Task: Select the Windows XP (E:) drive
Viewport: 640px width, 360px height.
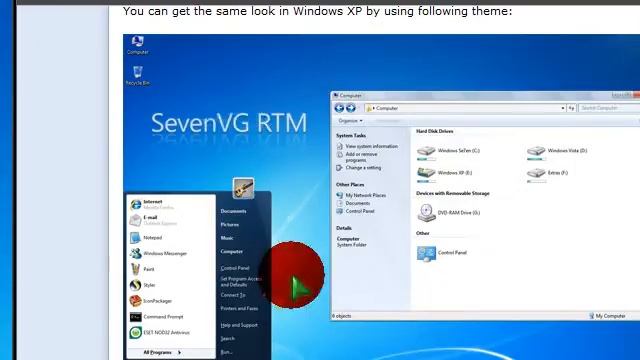Action: 444,174
